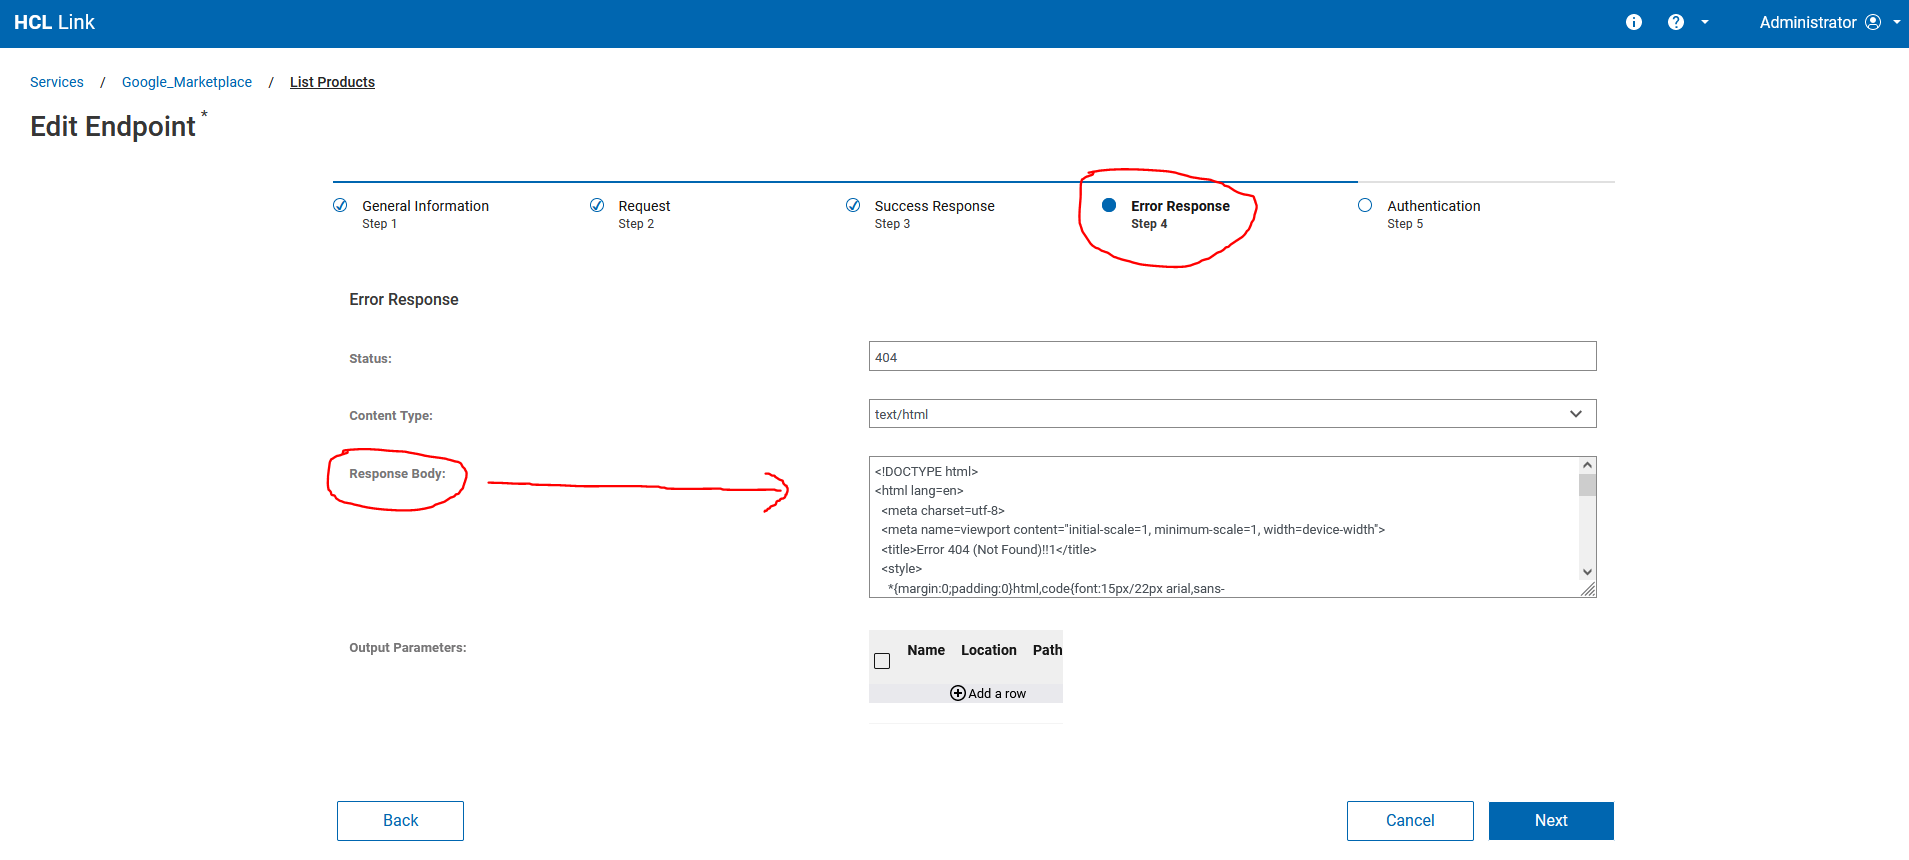This screenshot has height=860, width=1909.
Task: Click the HCL Link logo
Action: (x=54, y=22)
